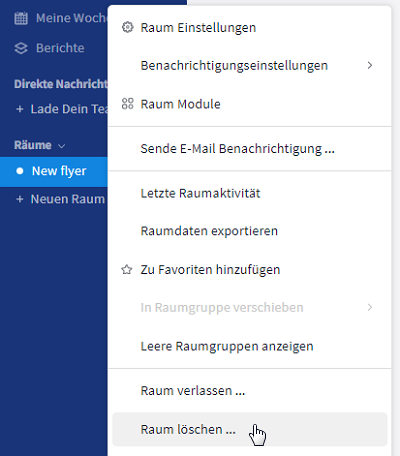The image size is (400, 456).
Task: Open Raum Einstellungen from the menu
Action: (250, 27)
